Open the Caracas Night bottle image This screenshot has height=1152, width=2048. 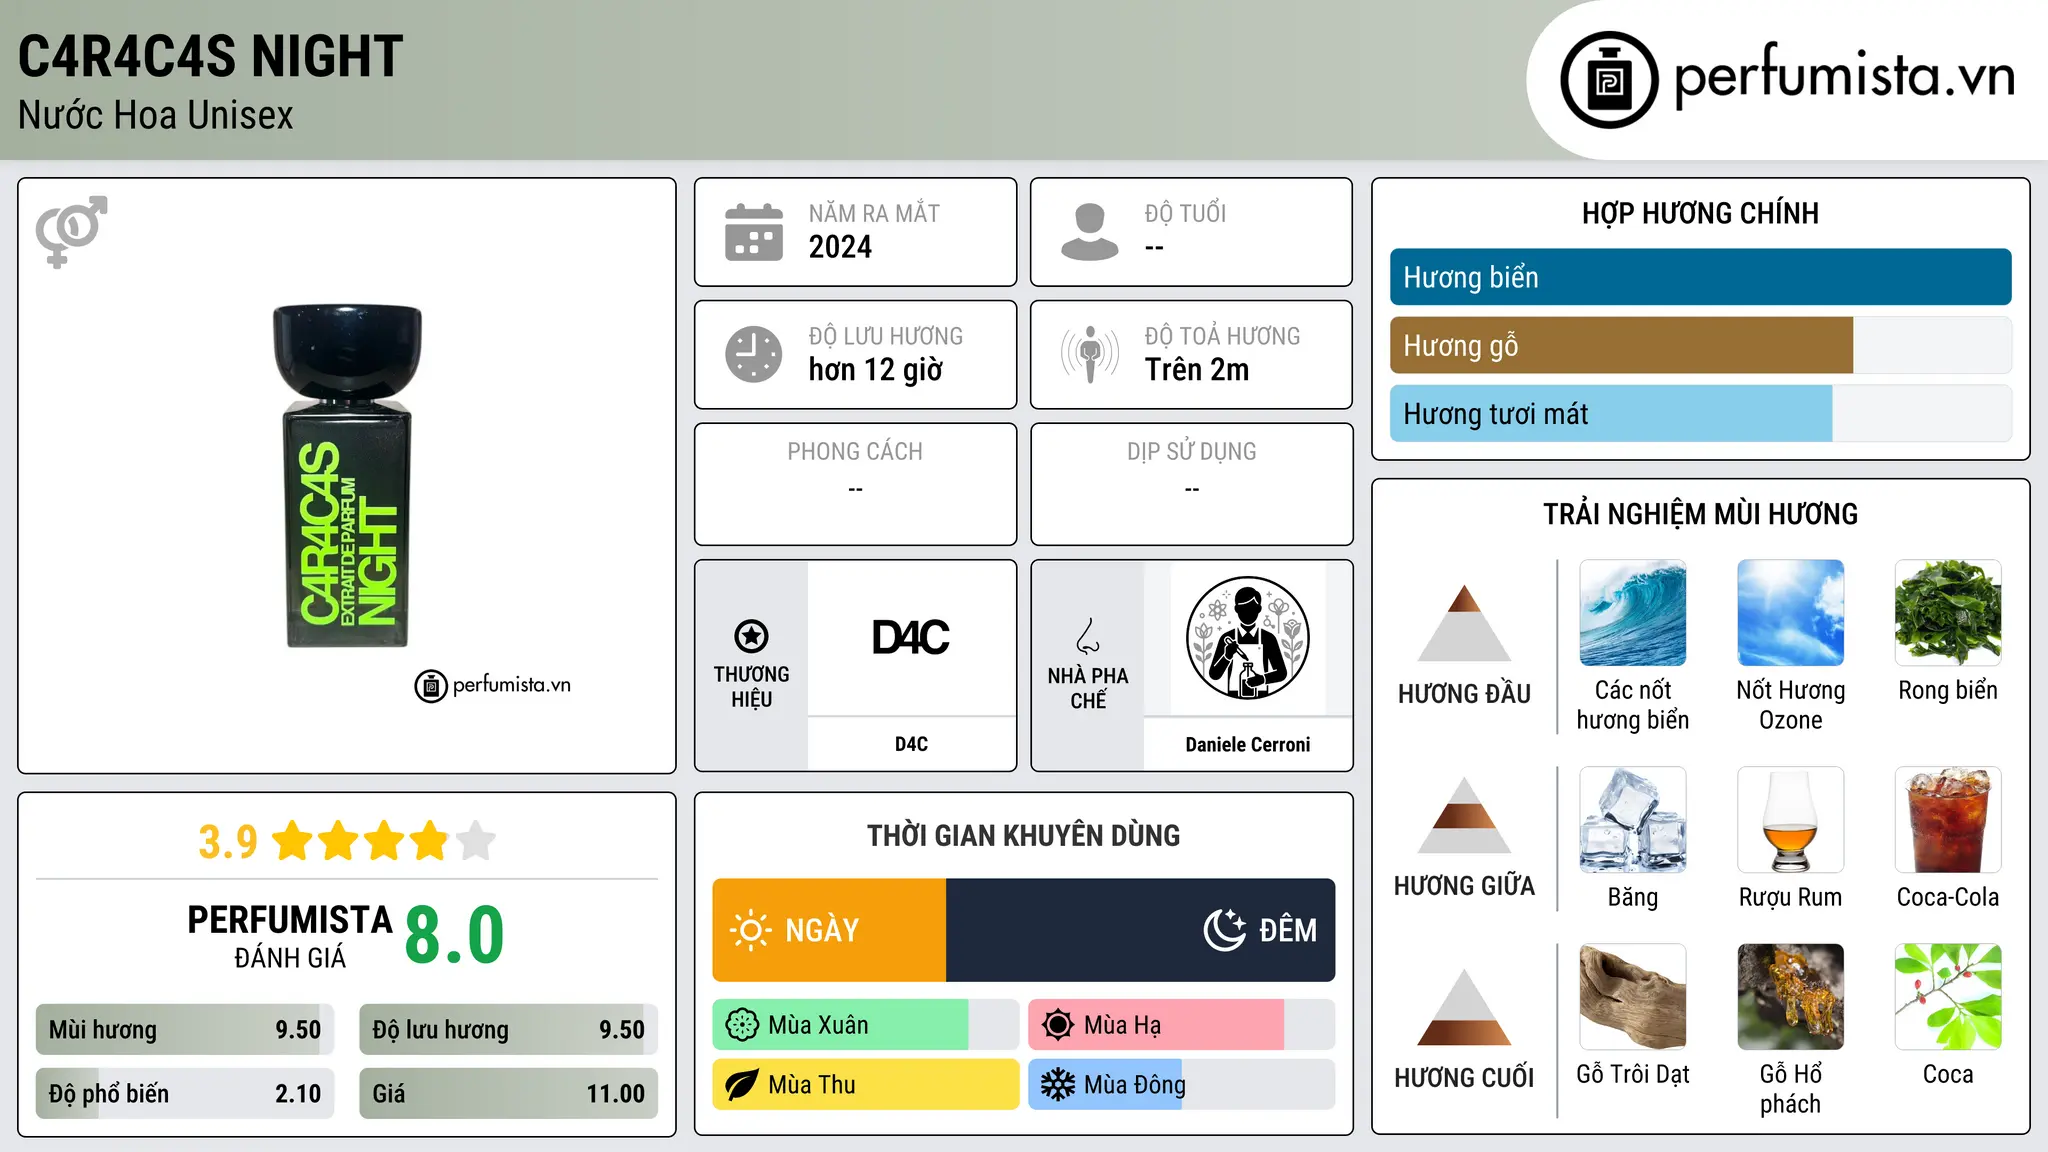pos(347,476)
